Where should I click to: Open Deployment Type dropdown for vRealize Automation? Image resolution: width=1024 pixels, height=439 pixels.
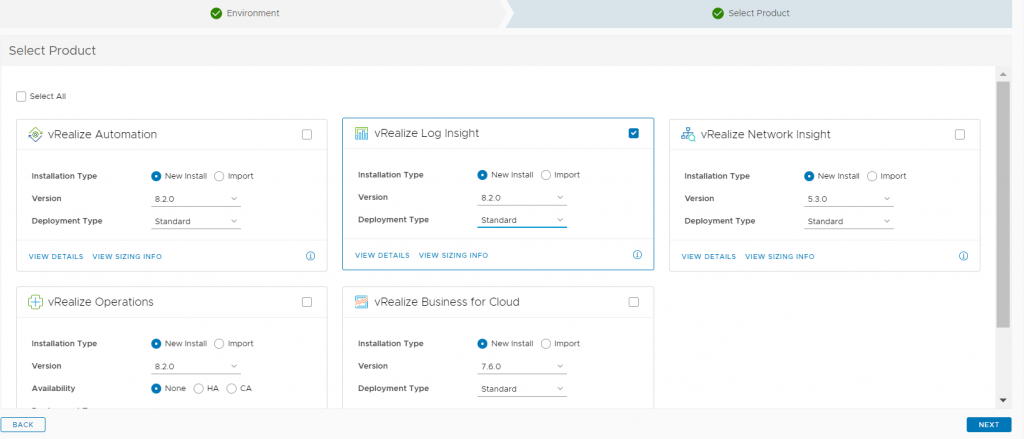[x=196, y=221]
